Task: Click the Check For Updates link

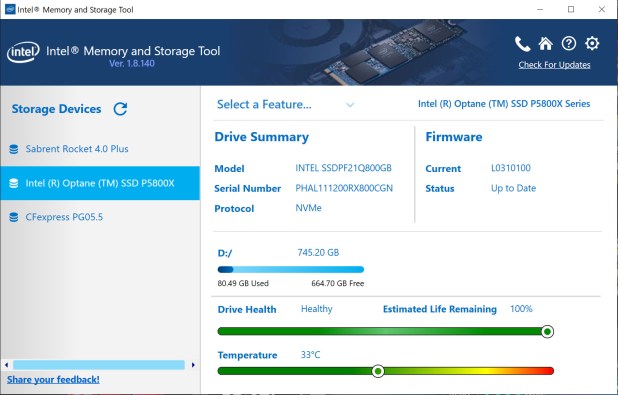Action: click(x=554, y=65)
